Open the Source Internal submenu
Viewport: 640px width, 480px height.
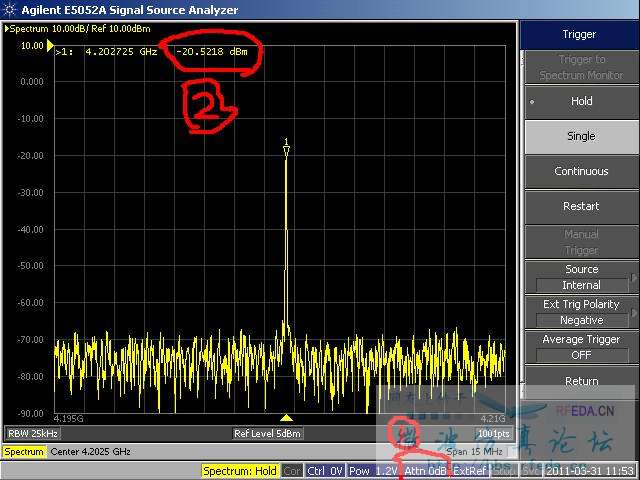click(x=581, y=278)
